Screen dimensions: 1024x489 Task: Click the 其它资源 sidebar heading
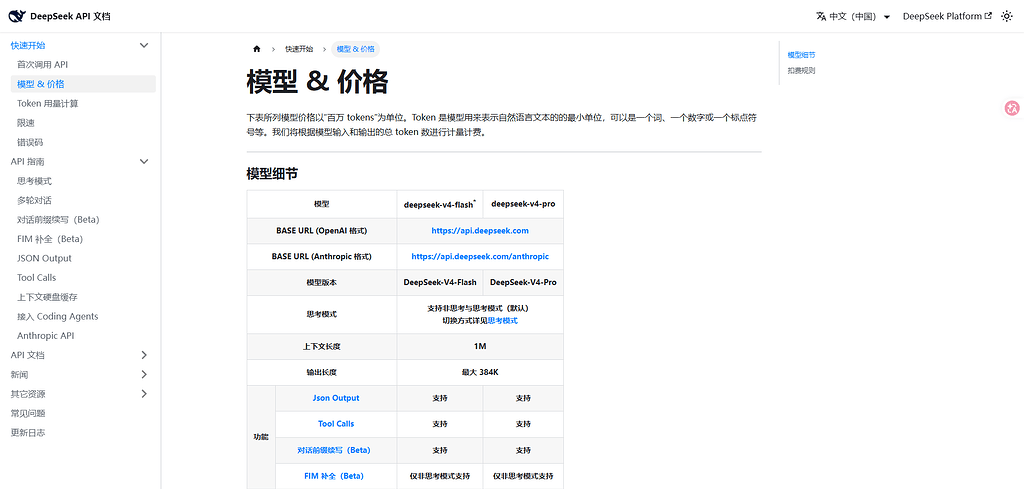(28, 394)
